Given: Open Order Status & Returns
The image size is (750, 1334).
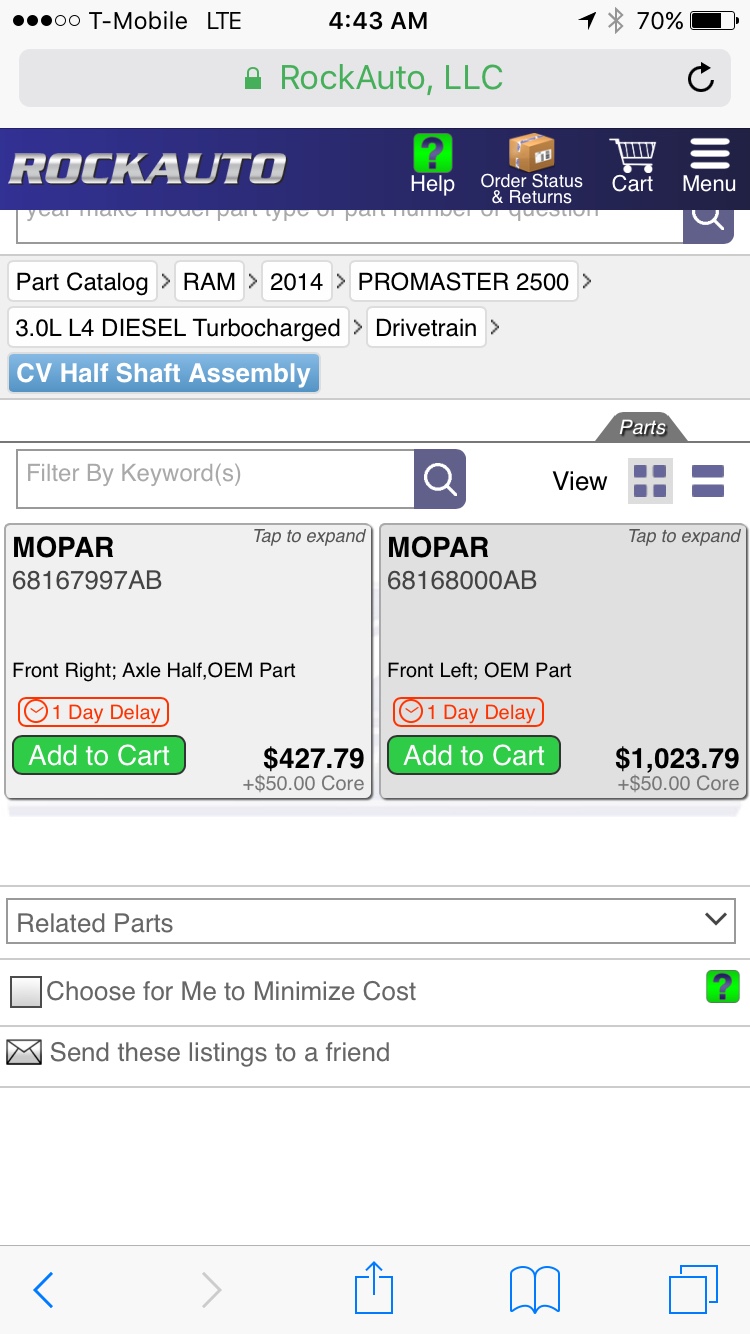Looking at the screenshot, I should pyautogui.click(x=531, y=168).
